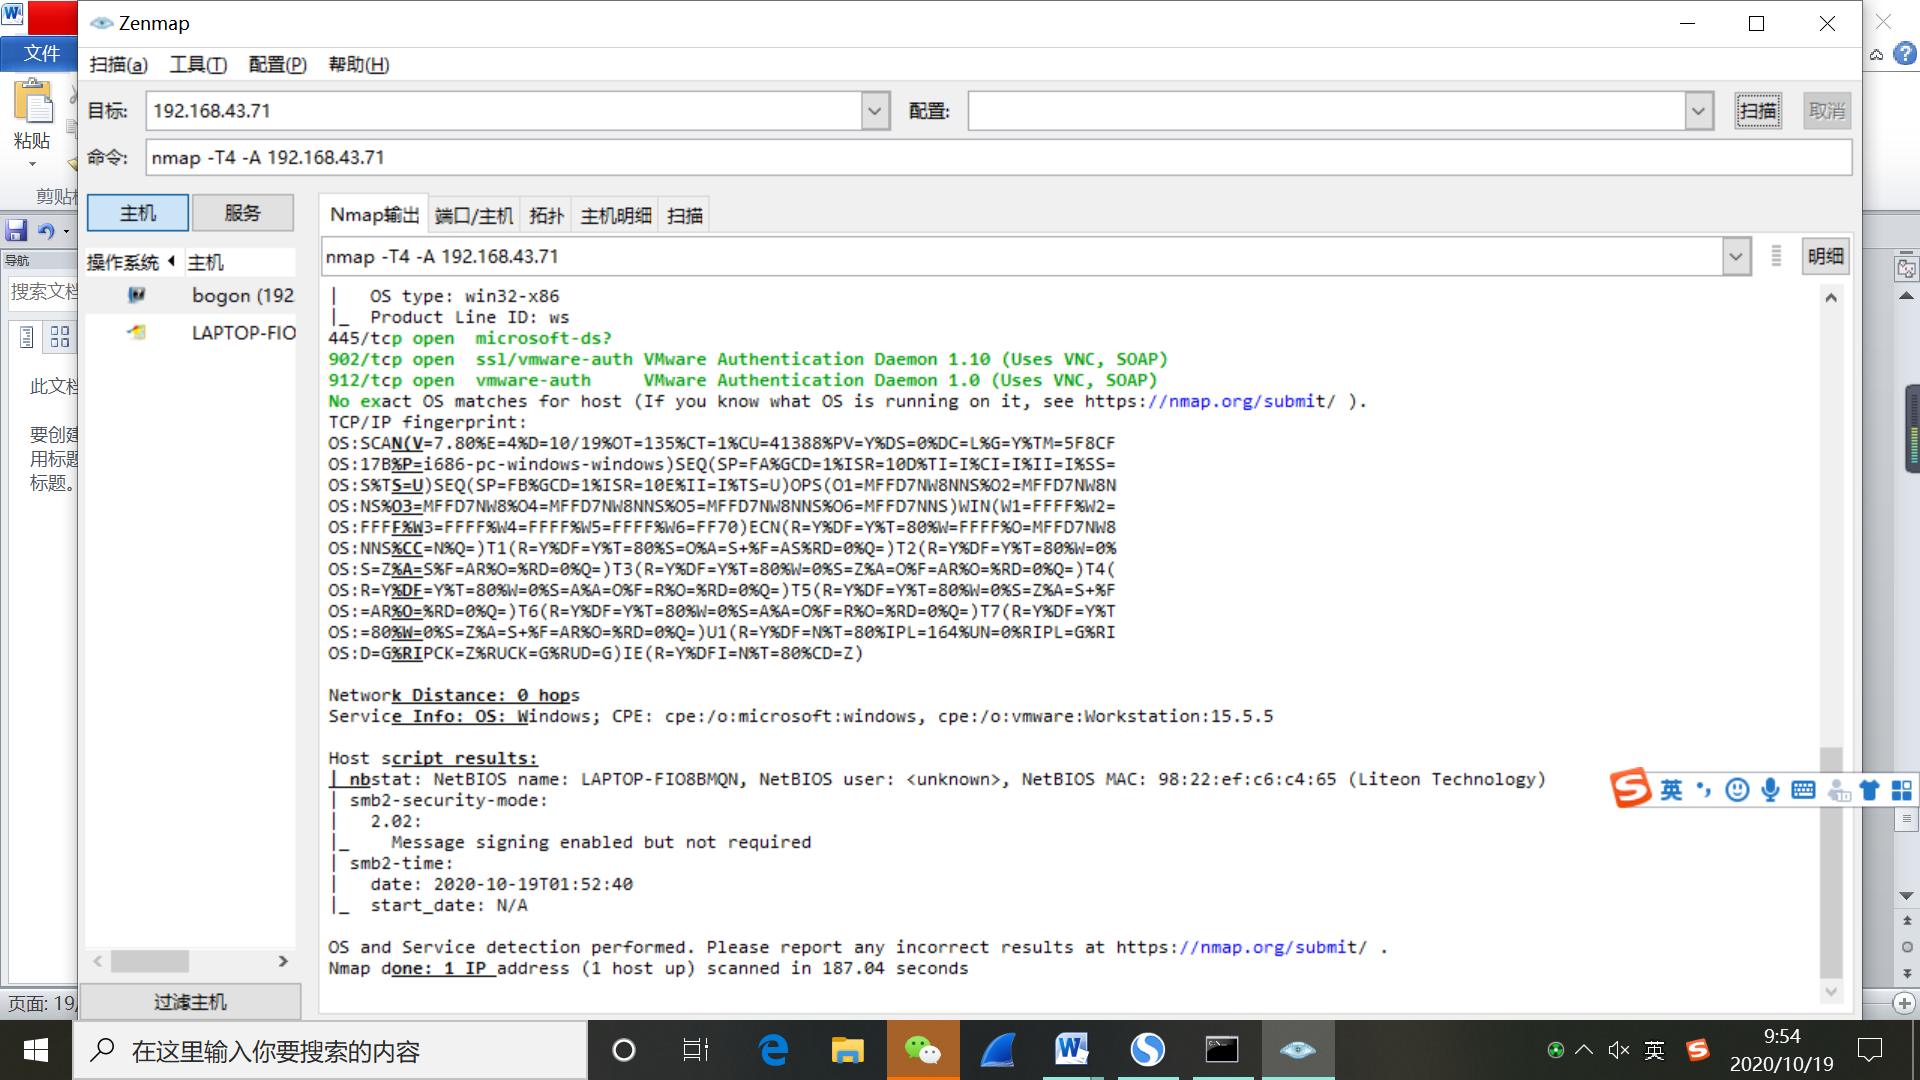Viewport: 1920px width, 1080px height.
Task: Expand the 配置 profile dropdown
Action: 1698,111
